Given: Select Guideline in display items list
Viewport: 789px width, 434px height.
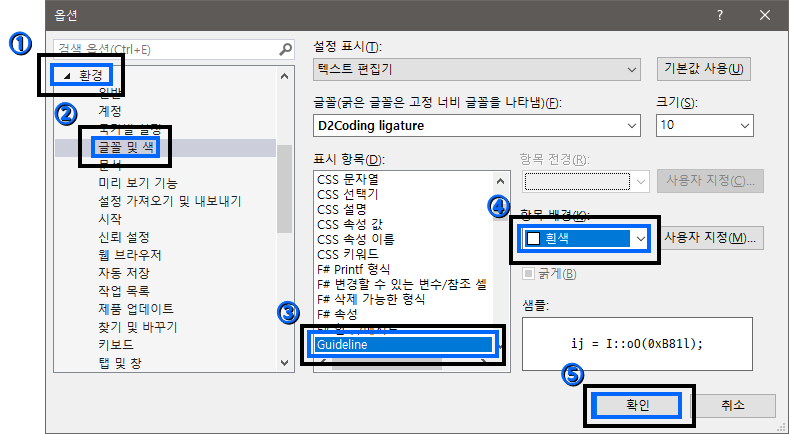Looking at the screenshot, I should 403,344.
